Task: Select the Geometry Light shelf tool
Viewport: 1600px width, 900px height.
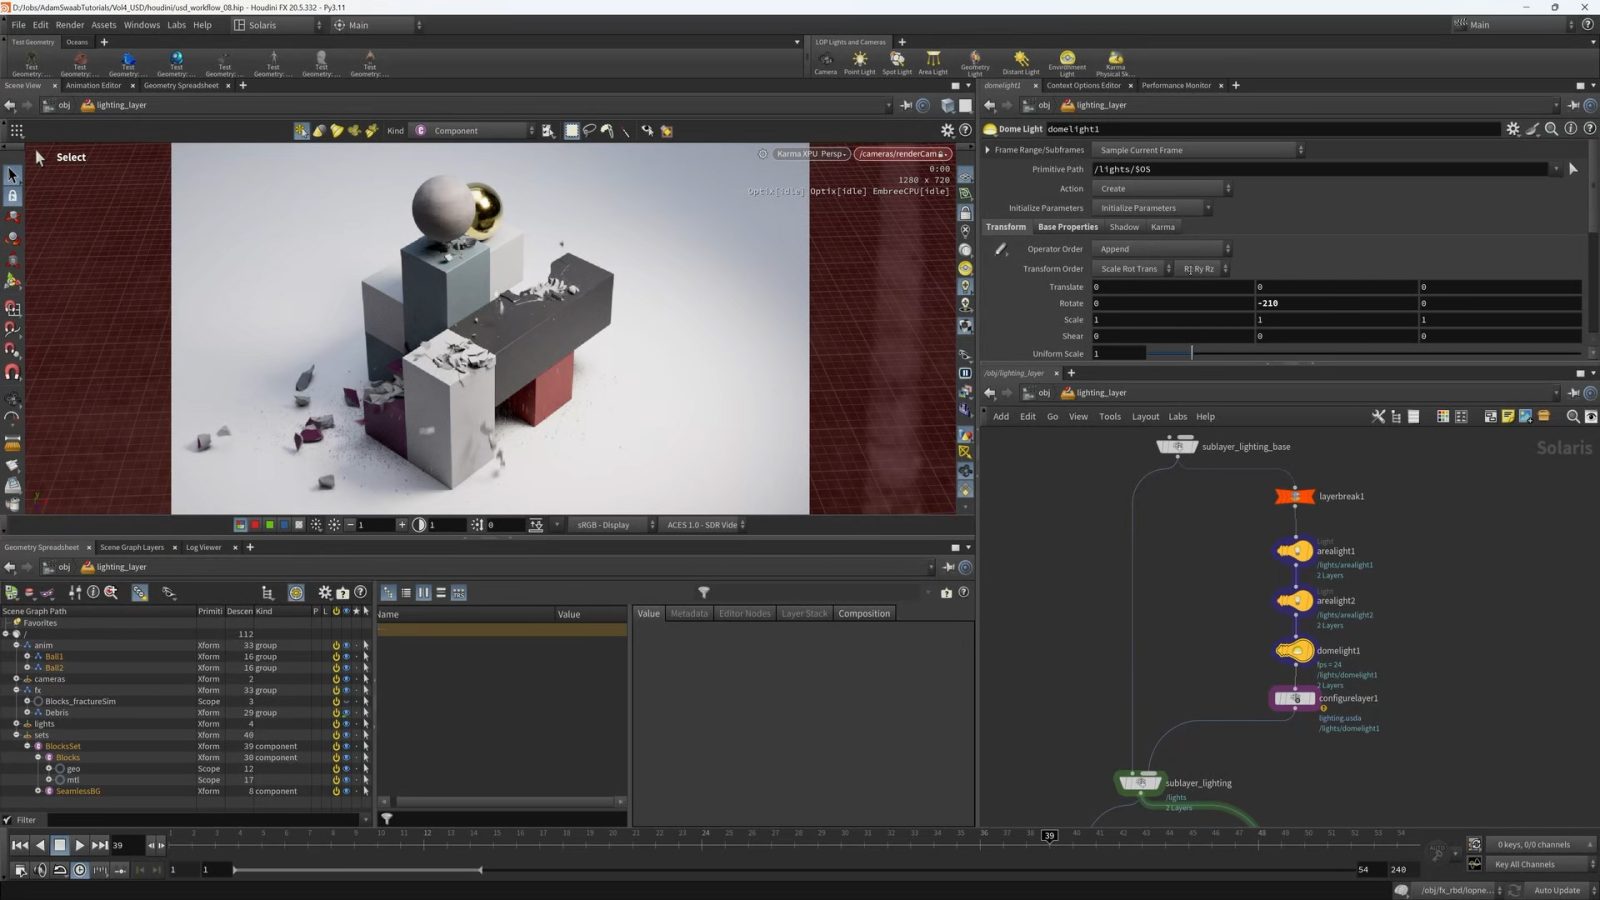Action: click(x=973, y=60)
